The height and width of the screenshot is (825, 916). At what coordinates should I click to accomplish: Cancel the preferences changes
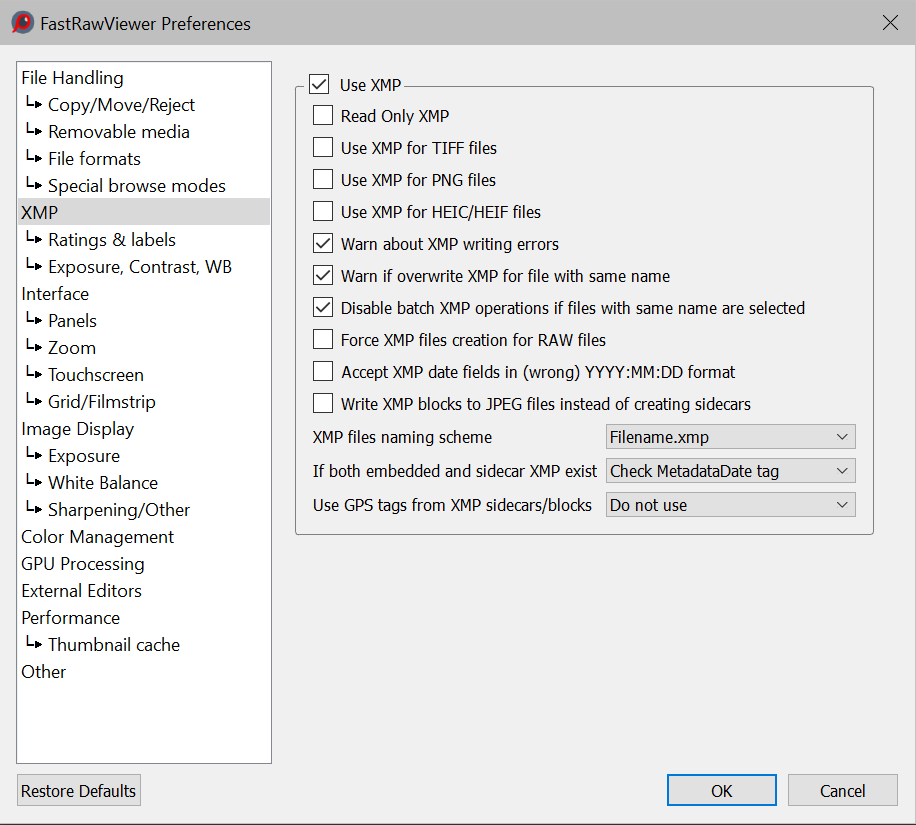[x=842, y=791]
